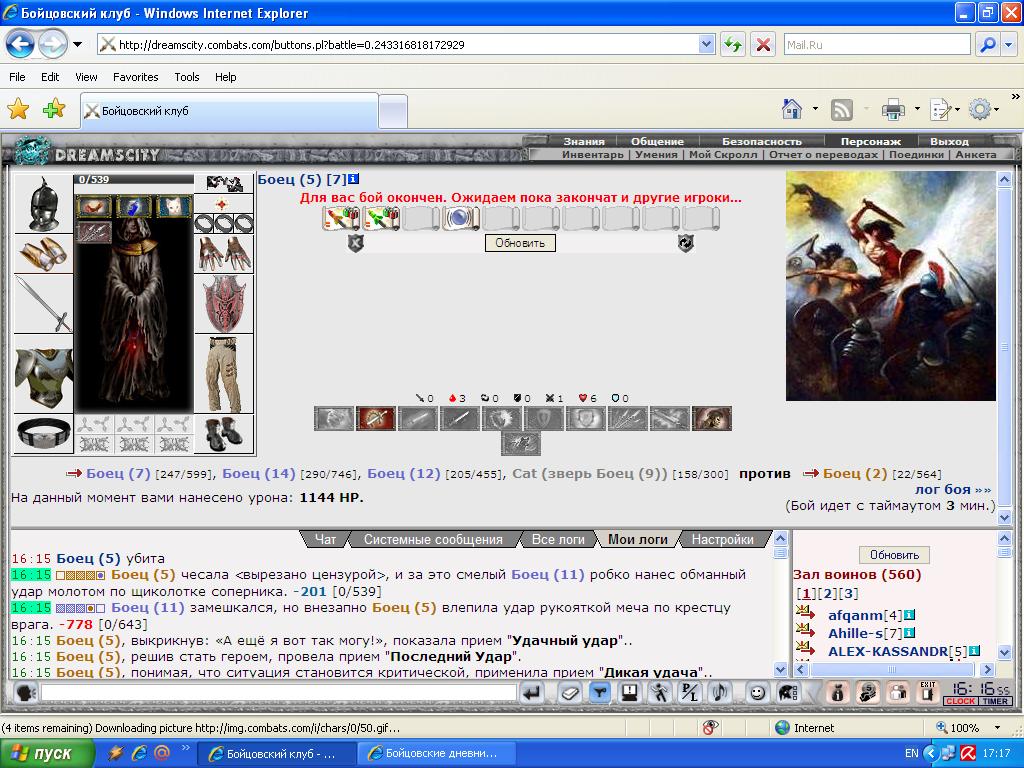Click the P/L icon in chat bar
This screenshot has height=768, width=1024.
pos(690,692)
